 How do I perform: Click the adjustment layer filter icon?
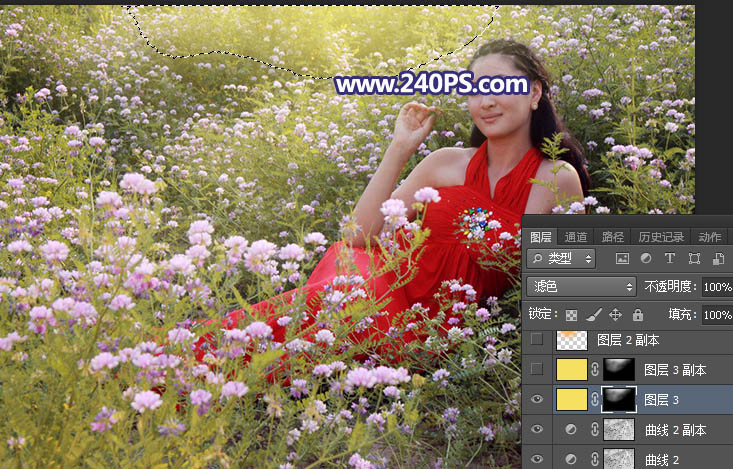point(646,258)
